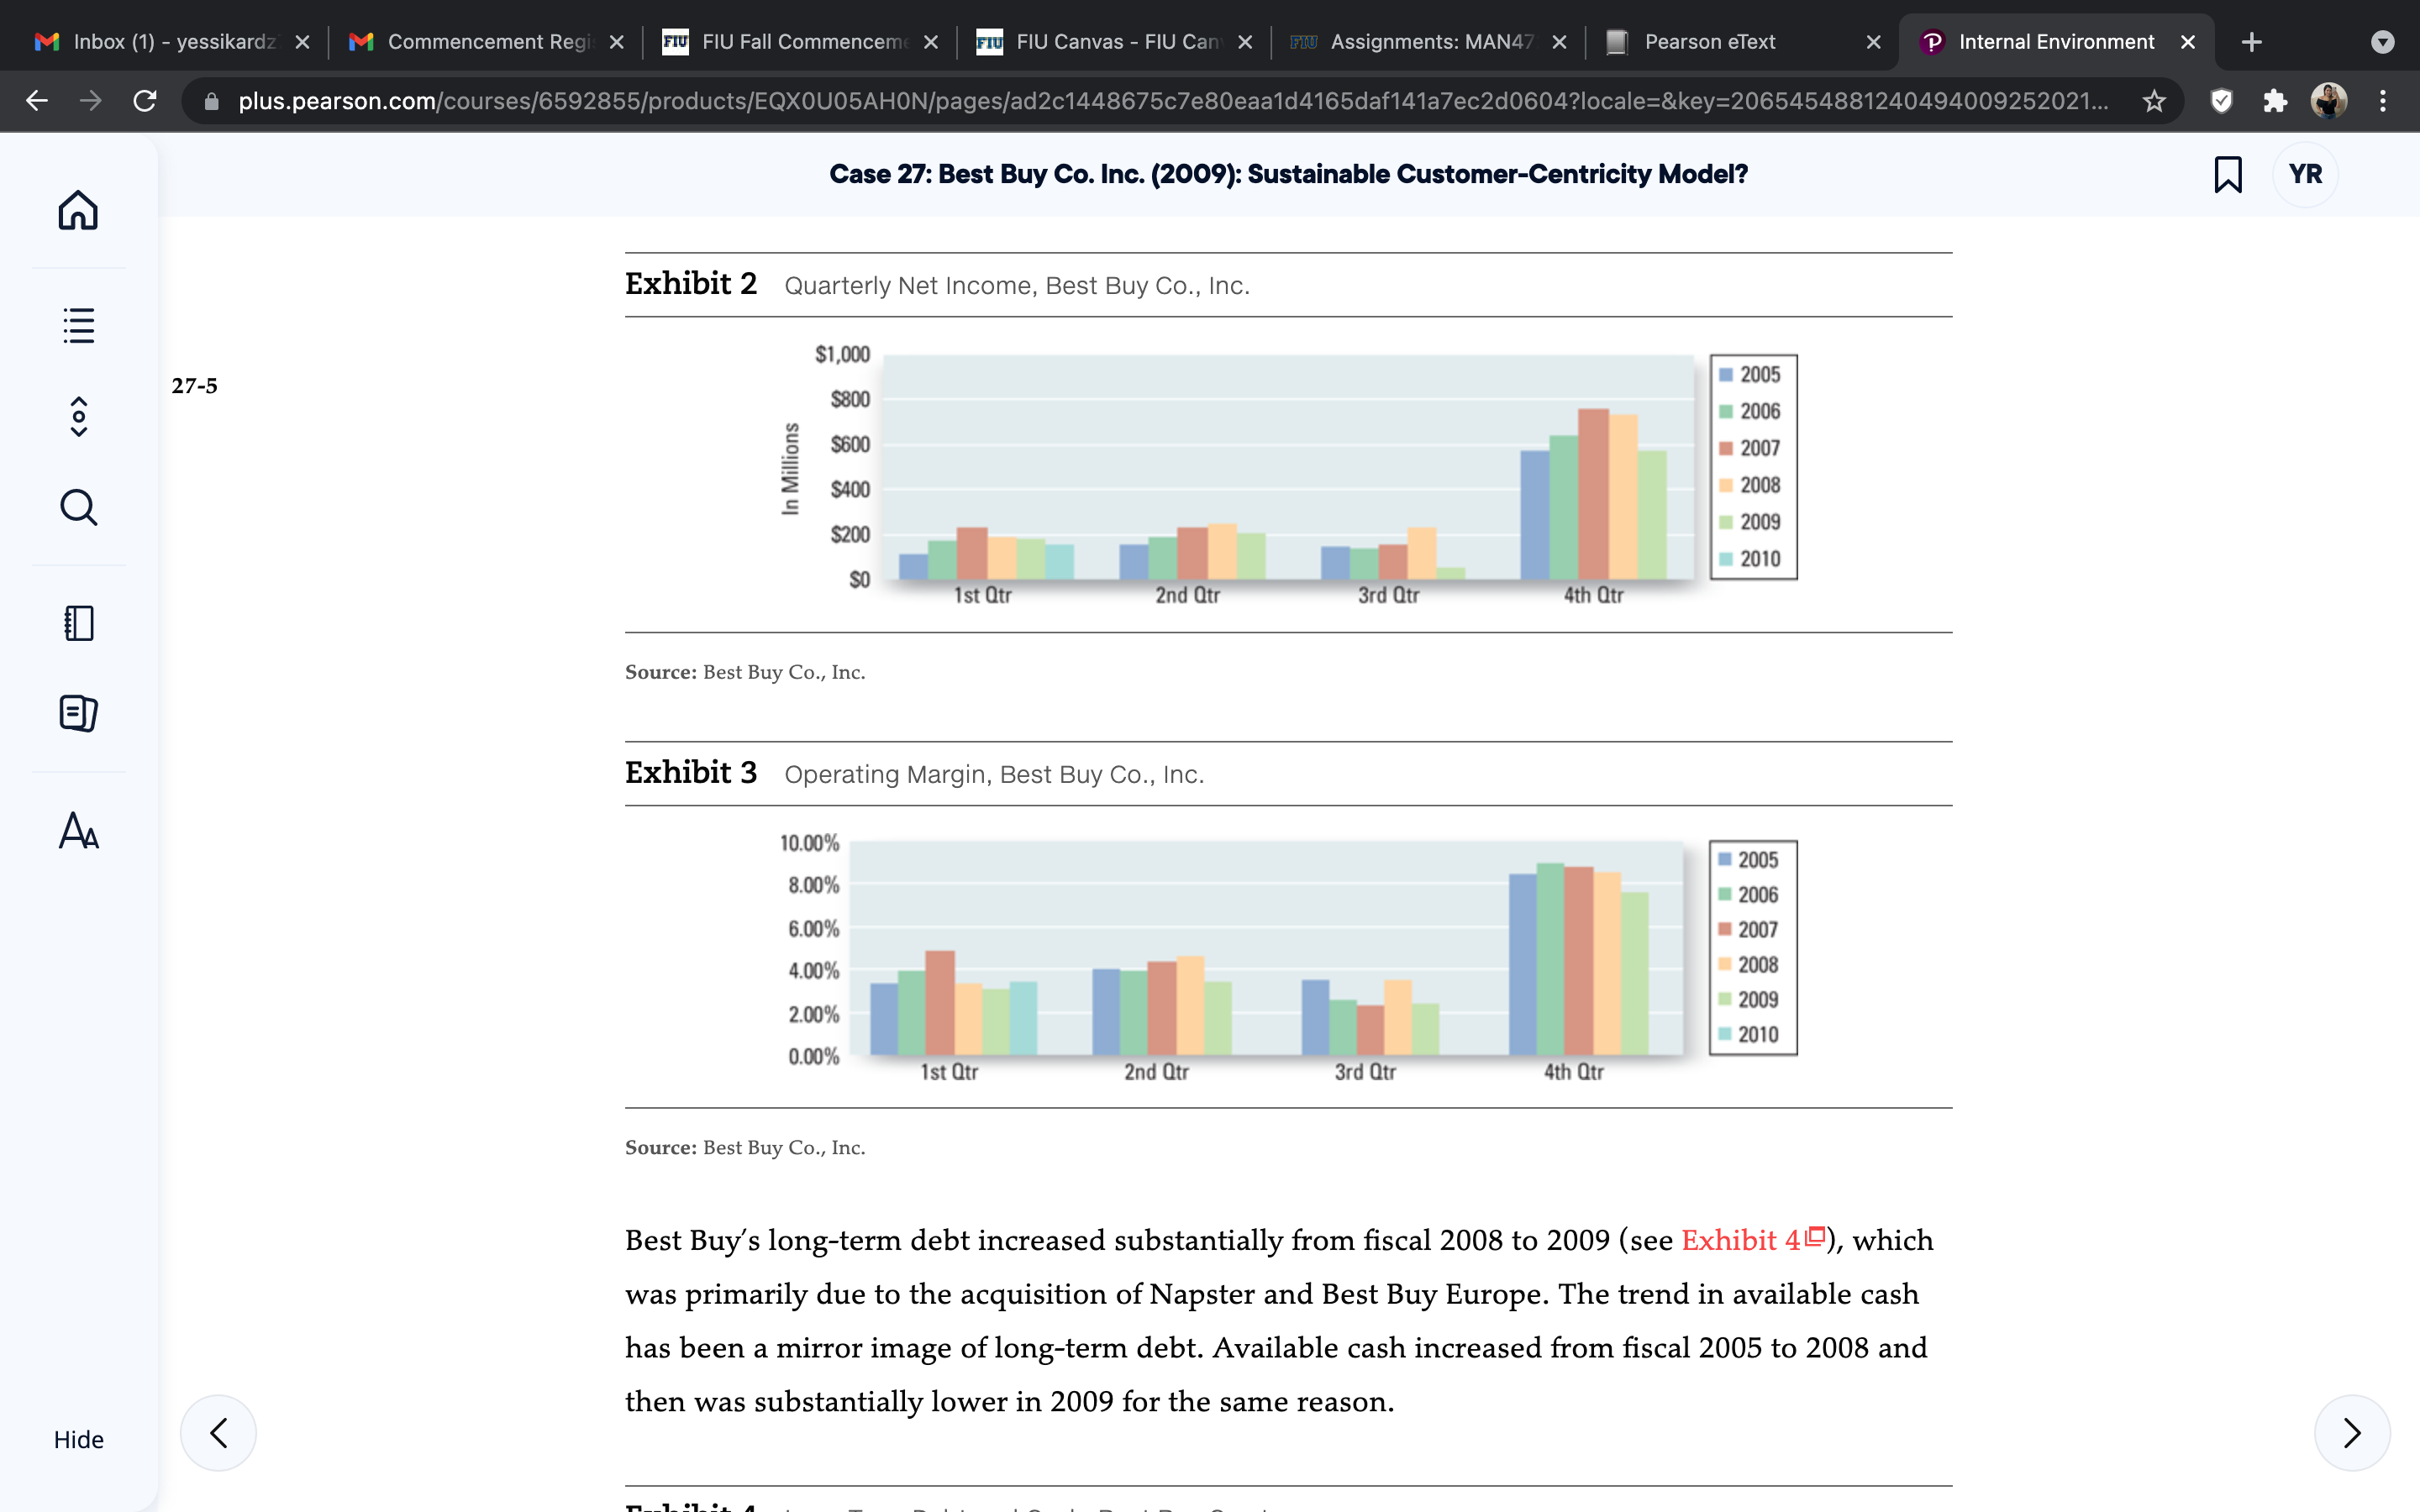This screenshot has height=1512, width=2420.
Task: Go to the previous eText page
Action: point(218,1433)
